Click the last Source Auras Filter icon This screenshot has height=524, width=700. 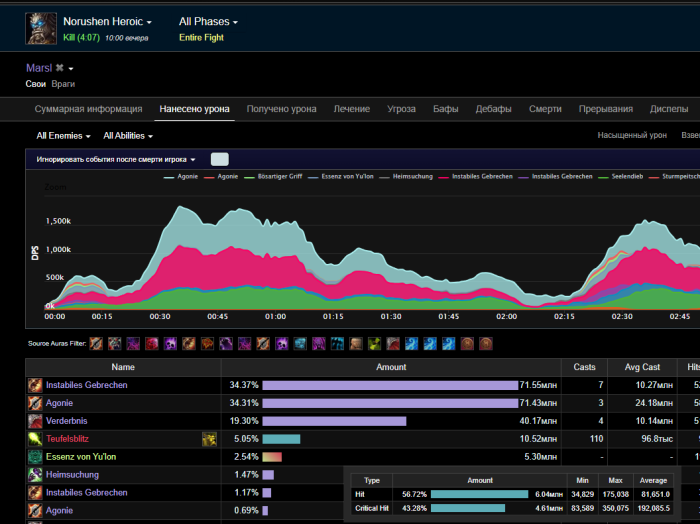(485, 344)
